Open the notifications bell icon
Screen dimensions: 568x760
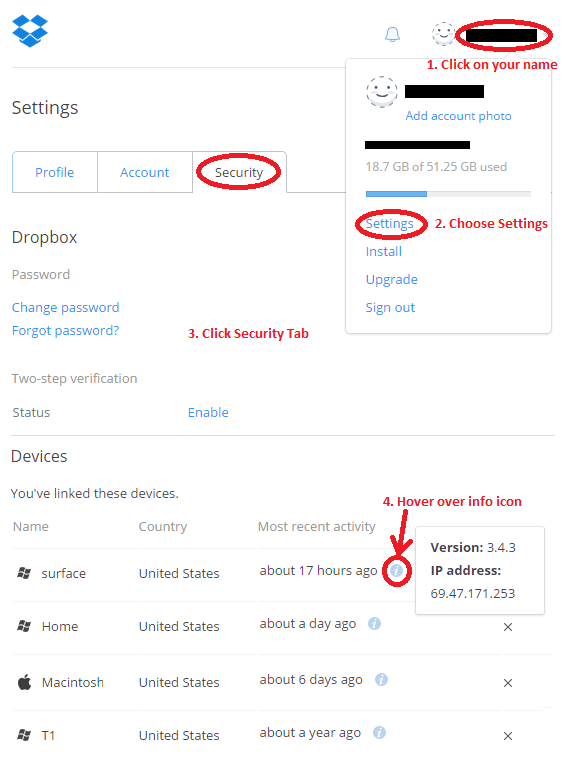coord(392,34)
